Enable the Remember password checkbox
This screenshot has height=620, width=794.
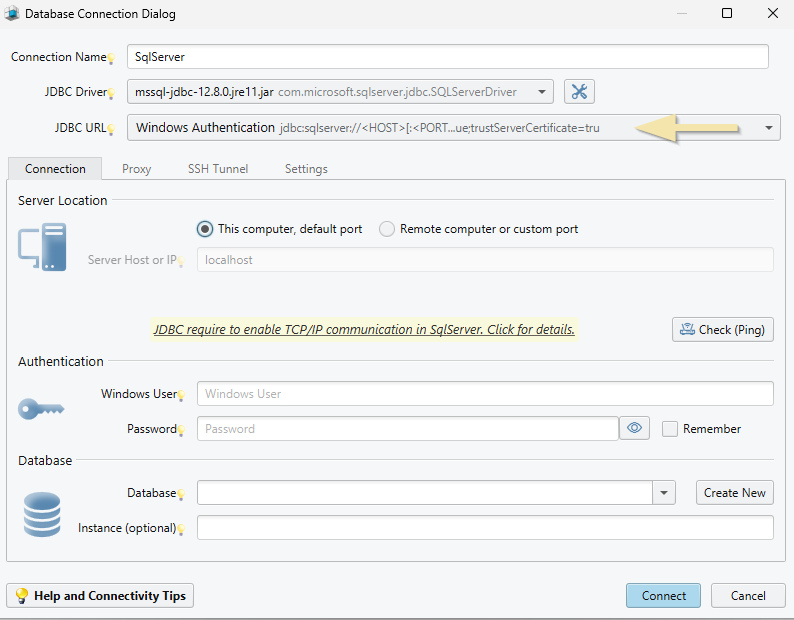tap(670, 429)
